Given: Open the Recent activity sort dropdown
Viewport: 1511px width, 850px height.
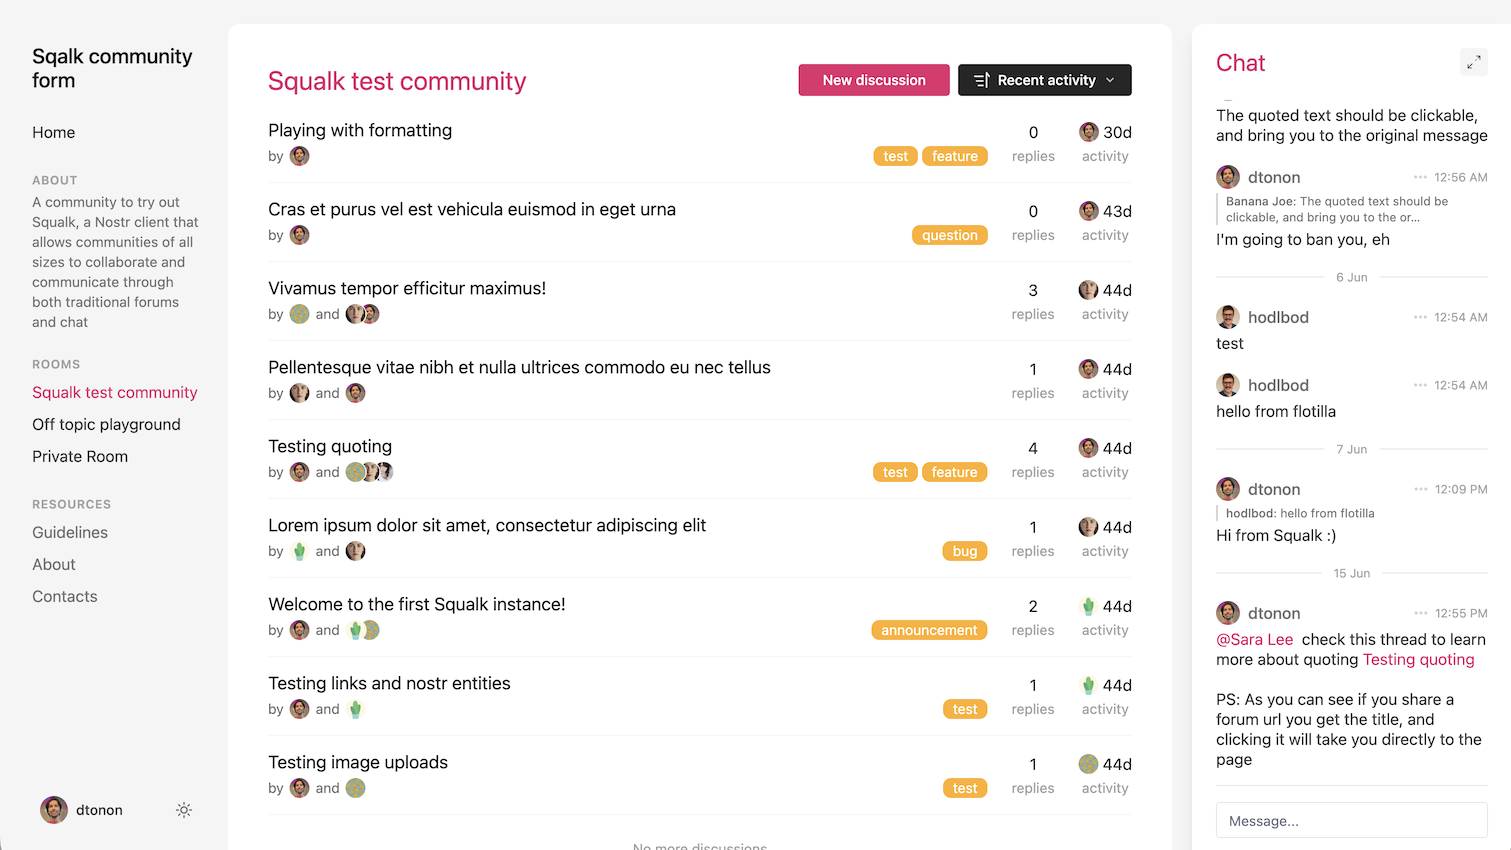Looking at the screenshot, I should (1044, 80).
